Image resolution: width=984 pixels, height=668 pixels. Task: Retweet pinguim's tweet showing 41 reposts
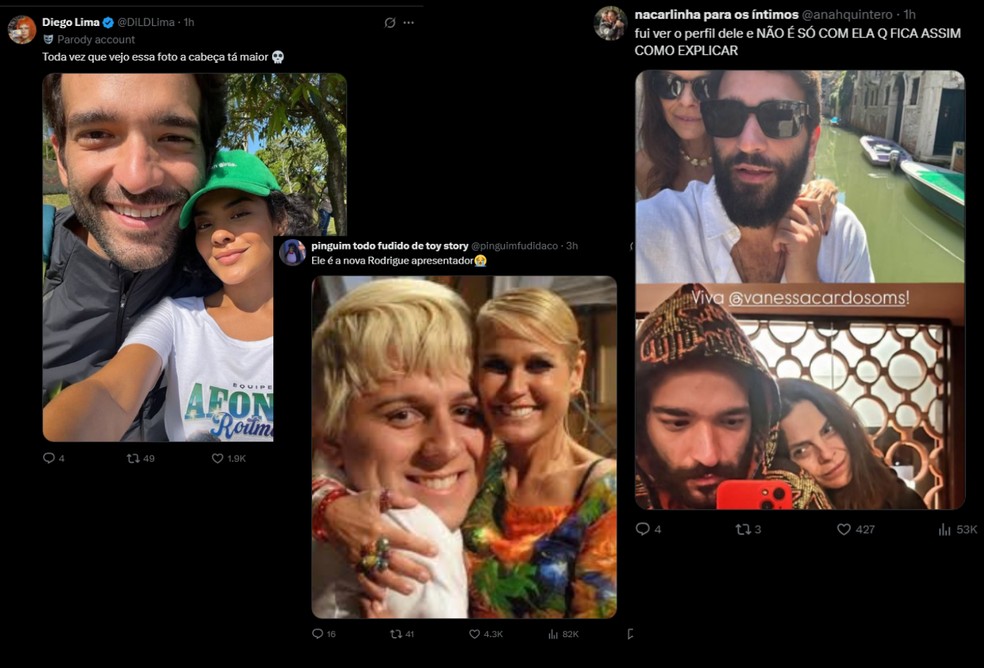point(395,632)
